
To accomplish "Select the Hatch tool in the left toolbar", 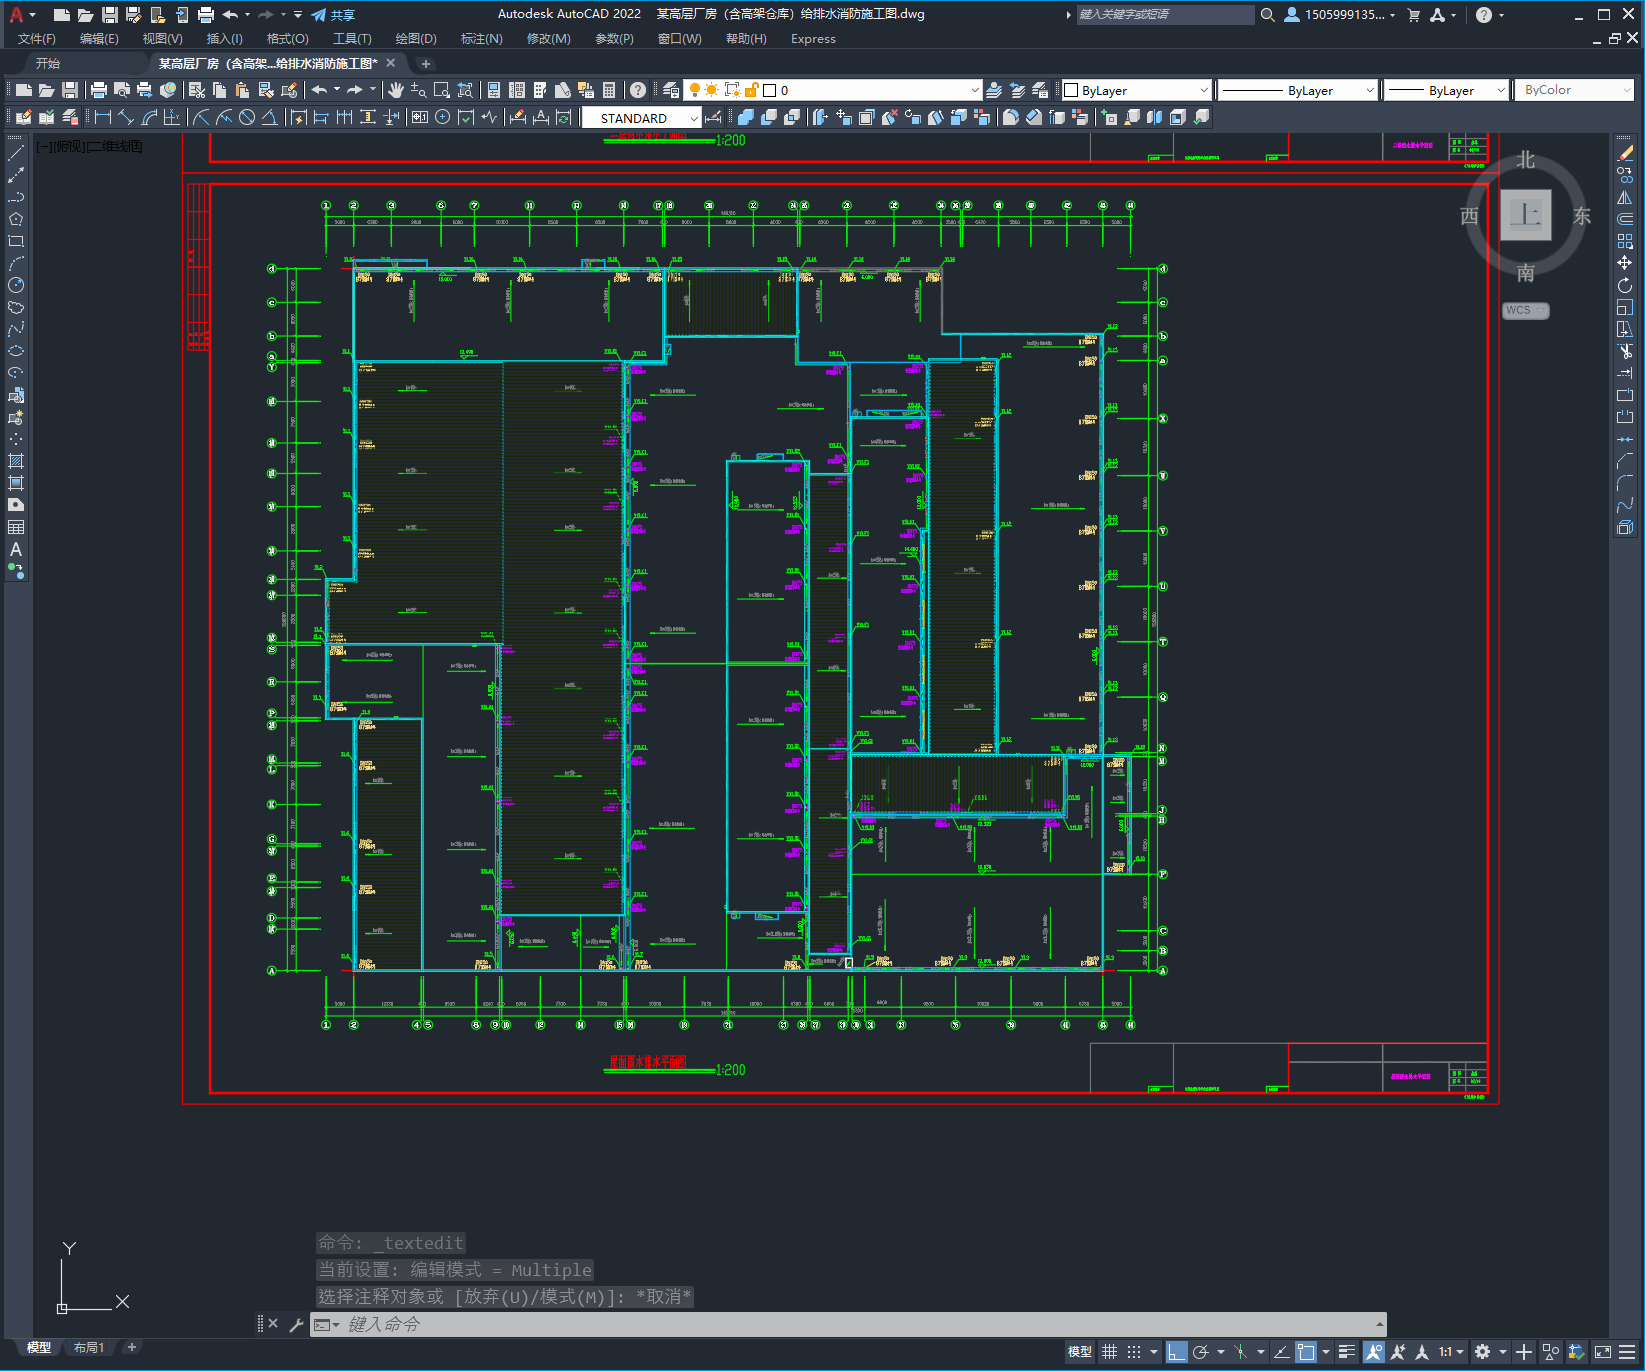I will coord(16,461).
